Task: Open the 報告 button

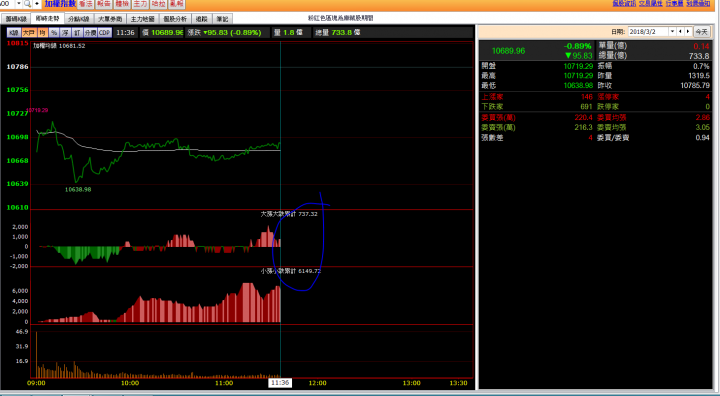Action: [x=104, y=4]
